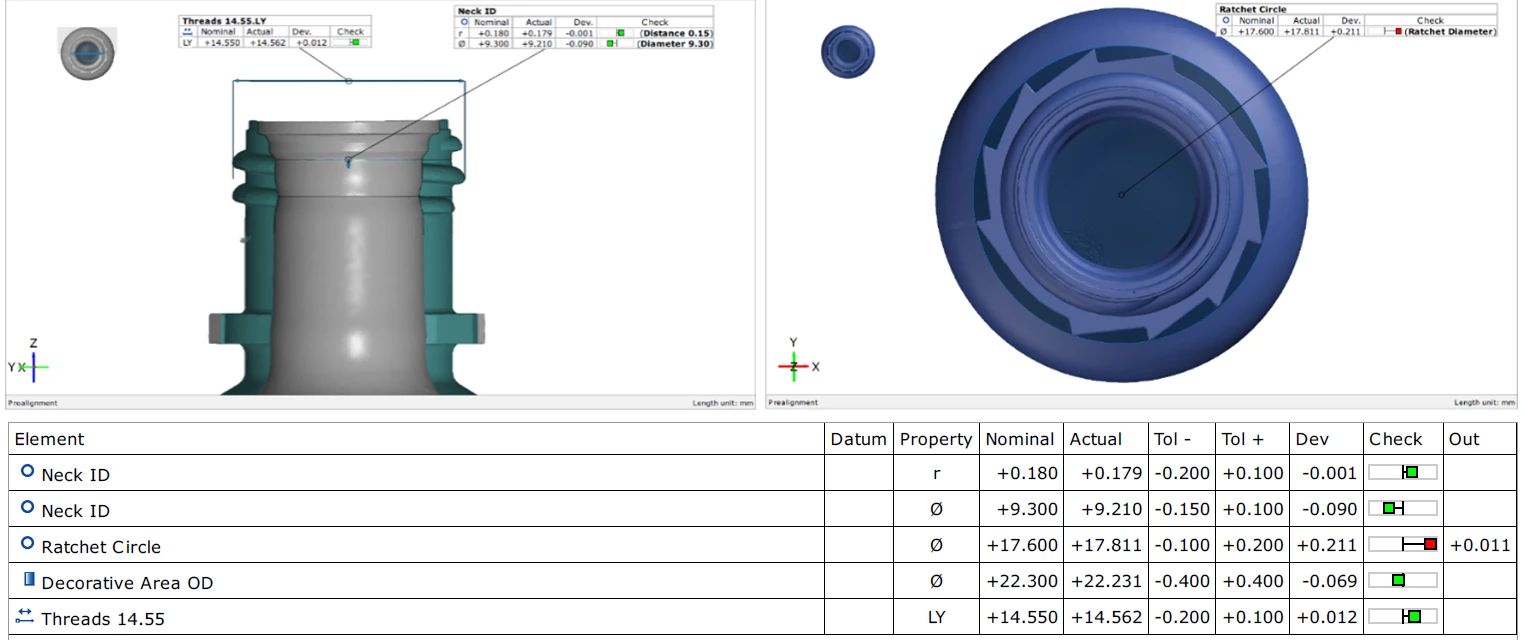
Task: Click the Out column header
Action: tap(1463, 439)
